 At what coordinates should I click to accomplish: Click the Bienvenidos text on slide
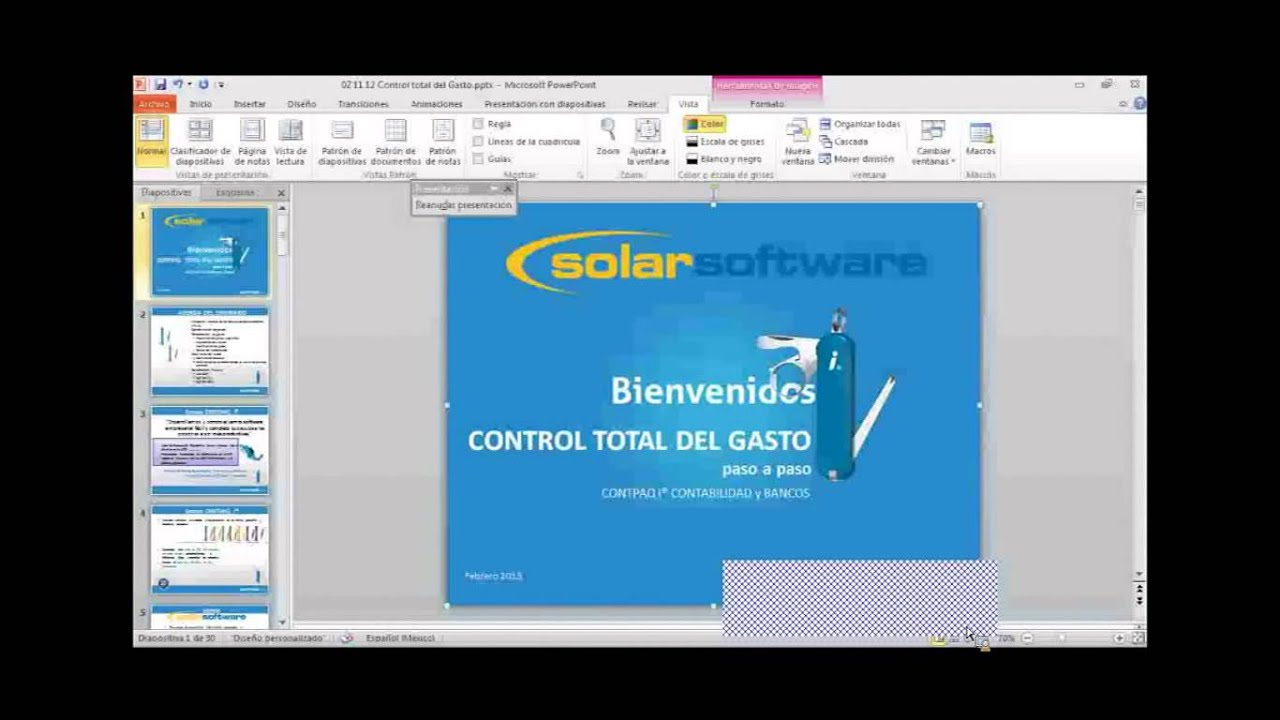(712, 390)
